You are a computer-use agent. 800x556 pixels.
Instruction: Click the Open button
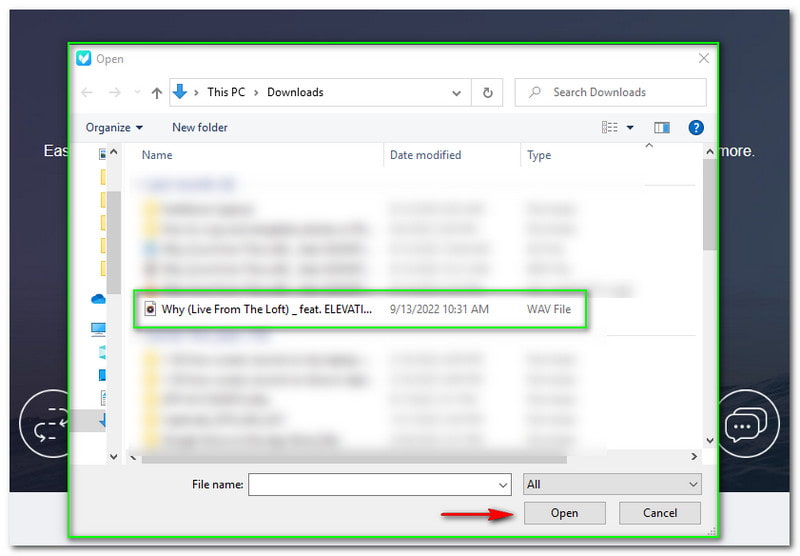[x=564, y=513]
